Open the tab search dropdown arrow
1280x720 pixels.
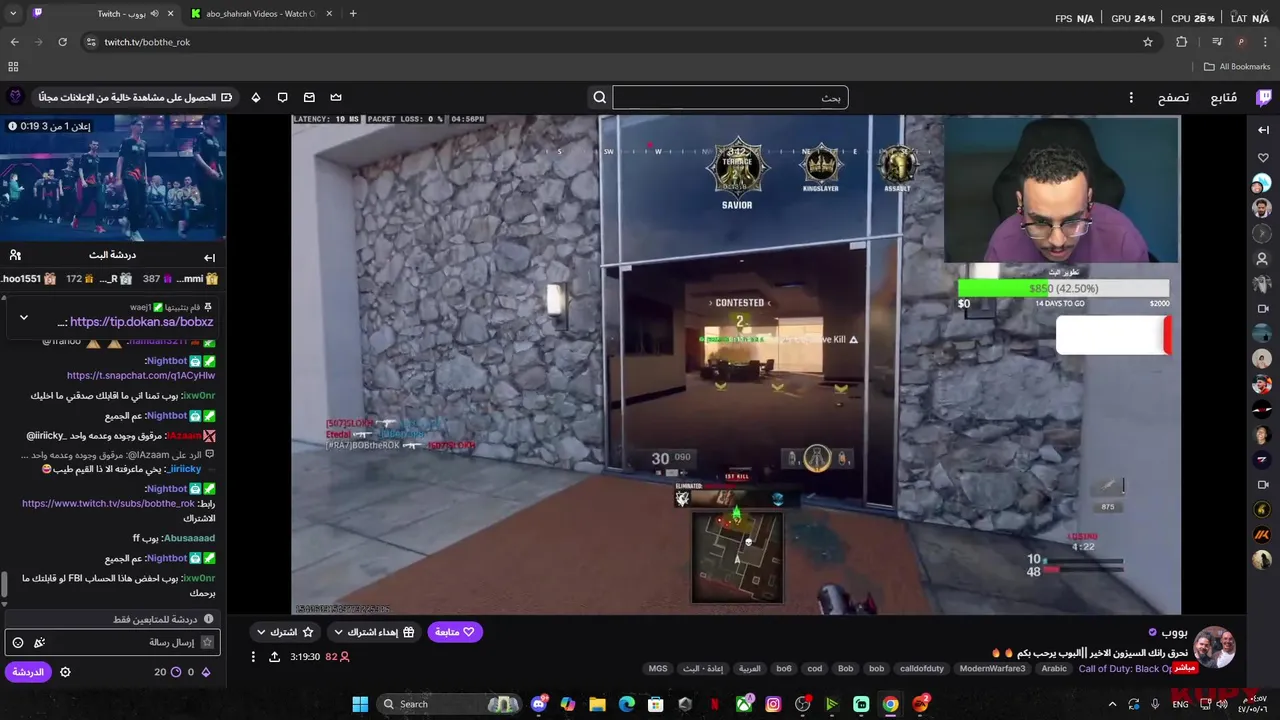pos(13,14)
